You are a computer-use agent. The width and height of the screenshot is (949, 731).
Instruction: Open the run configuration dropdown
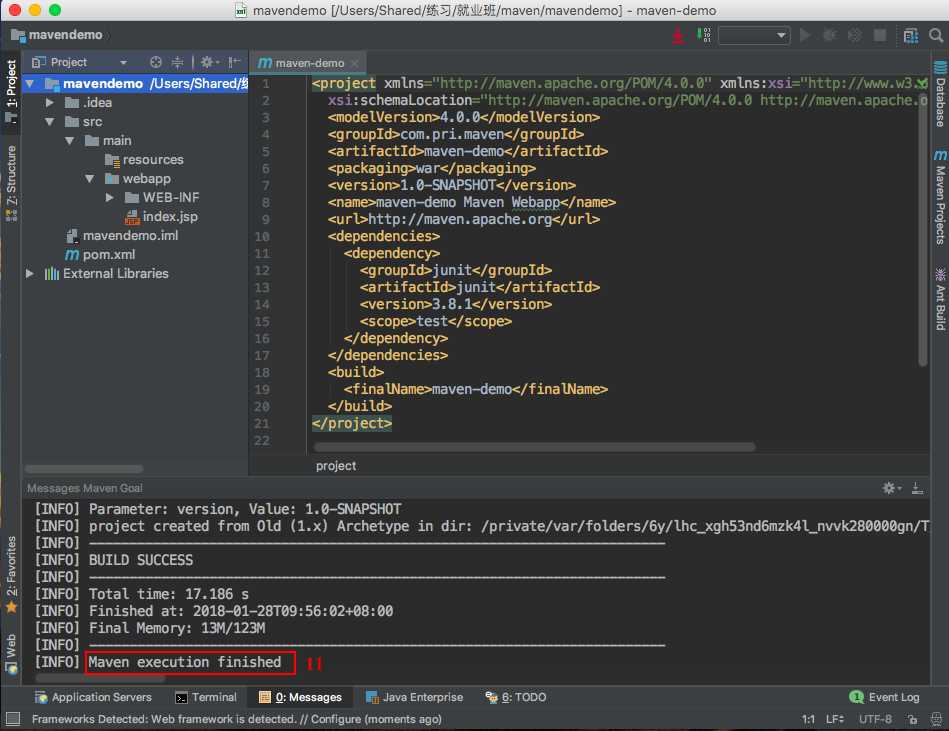(754, 35)
